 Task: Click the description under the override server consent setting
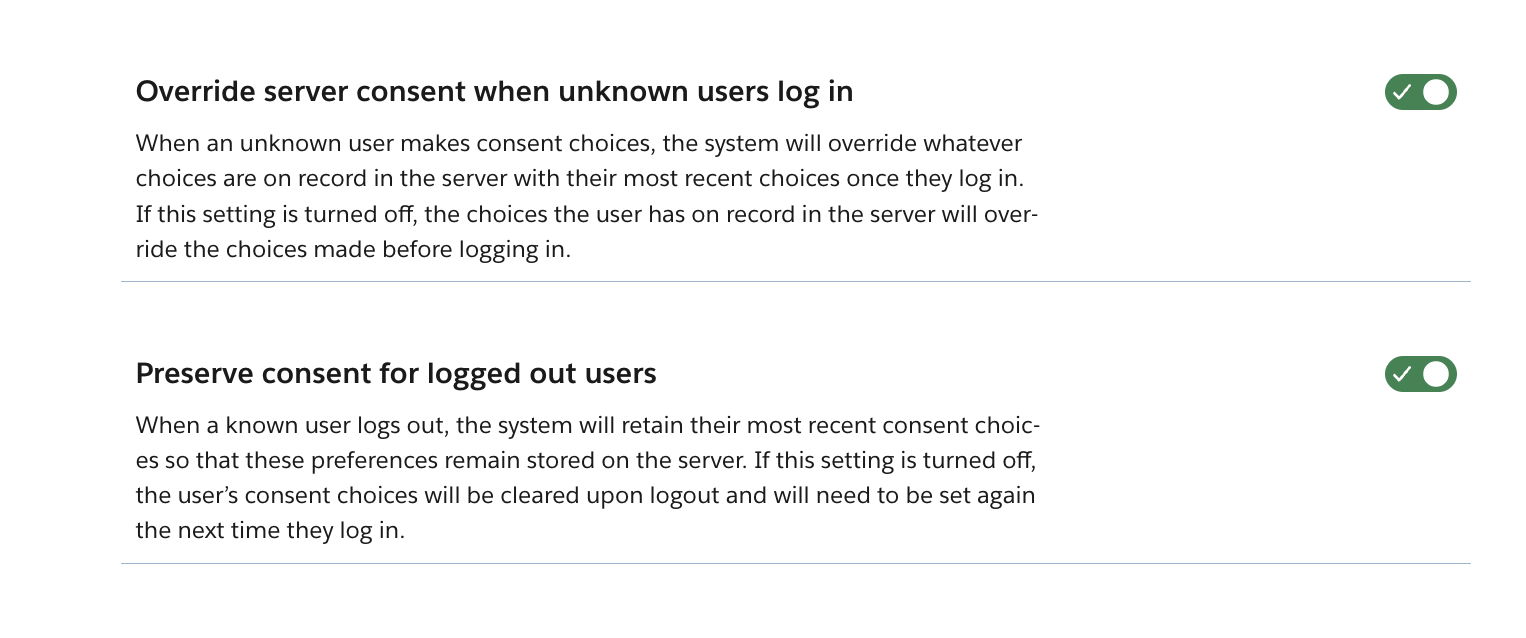[587, 196]
